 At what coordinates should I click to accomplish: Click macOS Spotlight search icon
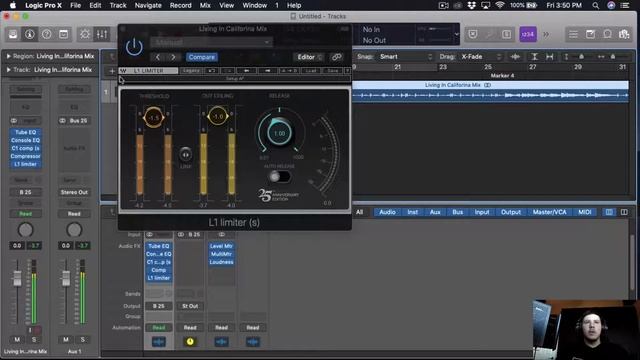pos(596,5)
